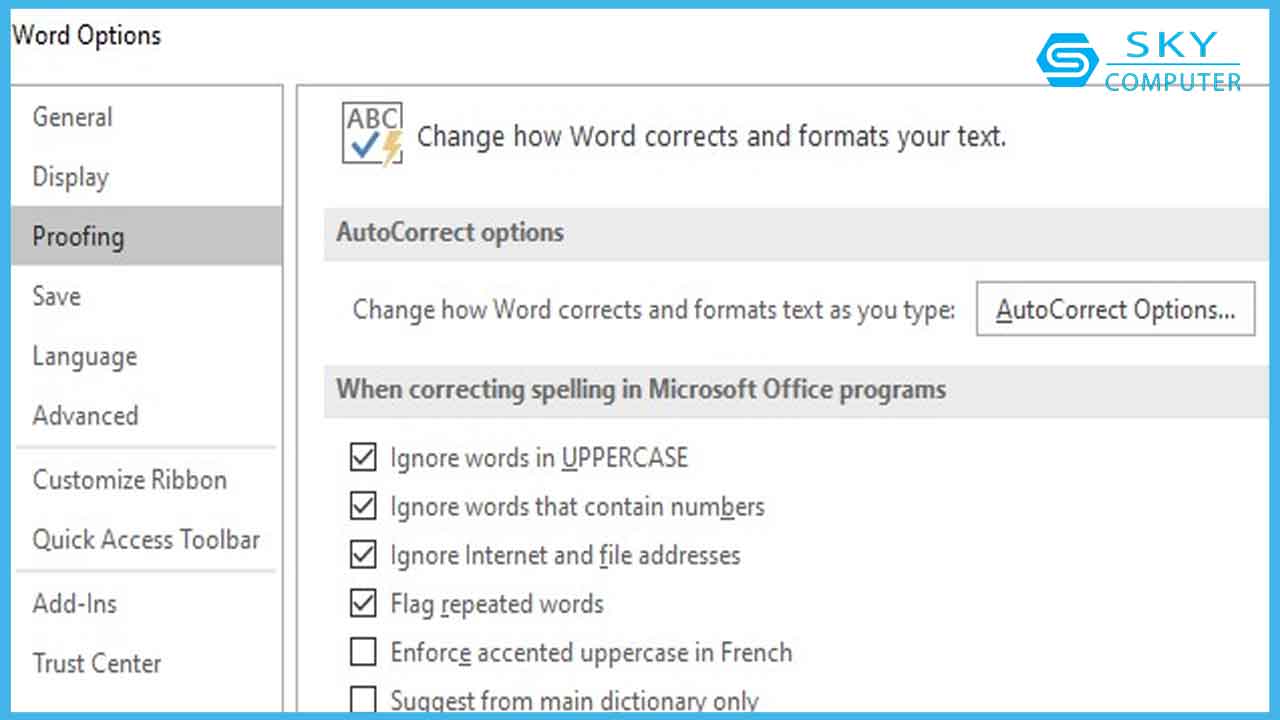The height and width of the screenshot is (720, 1280).
Task: Click the Word Options dialog title
Action: point(87,36)
